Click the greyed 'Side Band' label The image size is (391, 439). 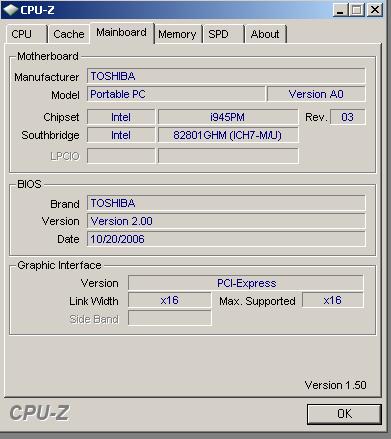(x=94, y=319)
